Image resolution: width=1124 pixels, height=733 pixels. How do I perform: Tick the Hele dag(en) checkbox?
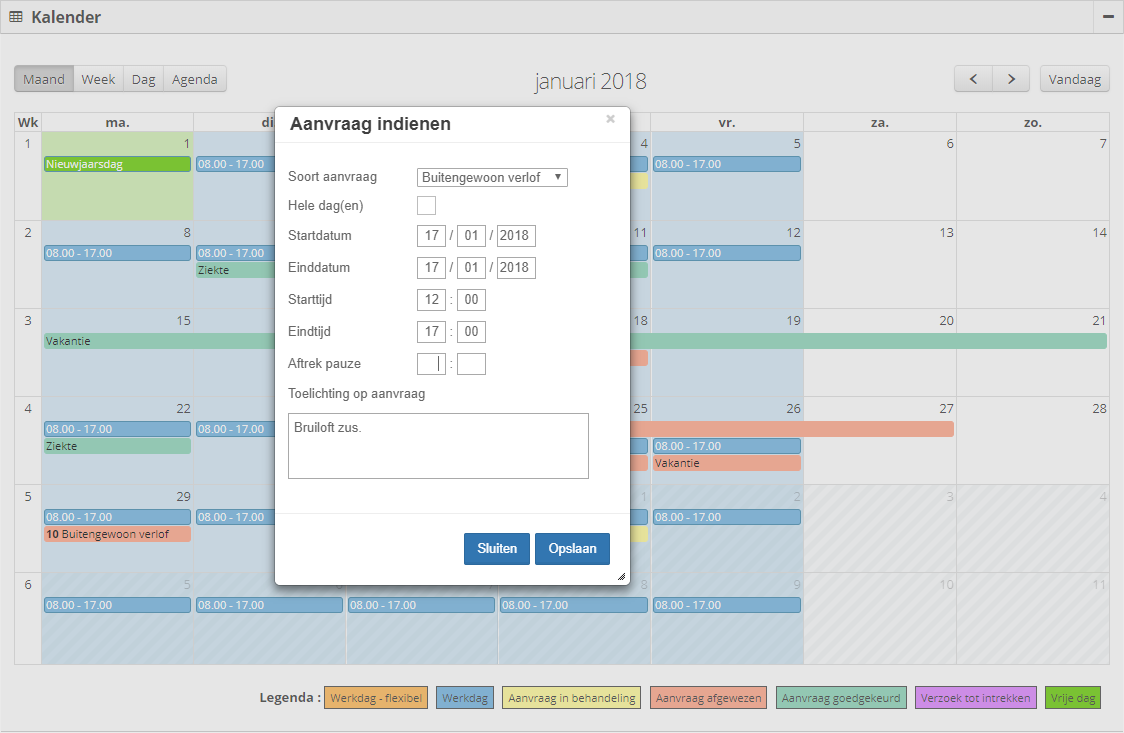pos(426,205)
